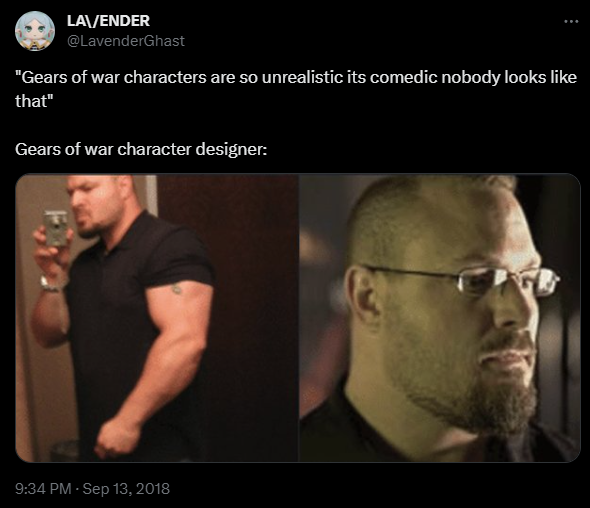Visit the @LavenderGhast handle profile
This screenshot has height=508, width=590.
126,41
